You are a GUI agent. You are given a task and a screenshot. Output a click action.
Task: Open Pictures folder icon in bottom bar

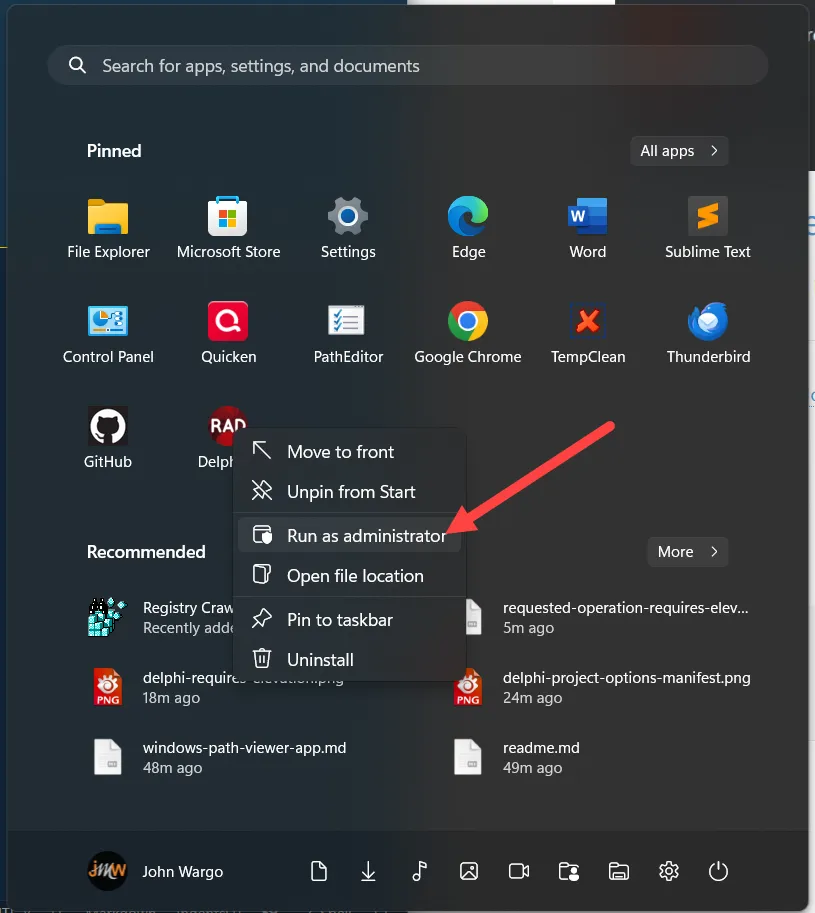469,871
